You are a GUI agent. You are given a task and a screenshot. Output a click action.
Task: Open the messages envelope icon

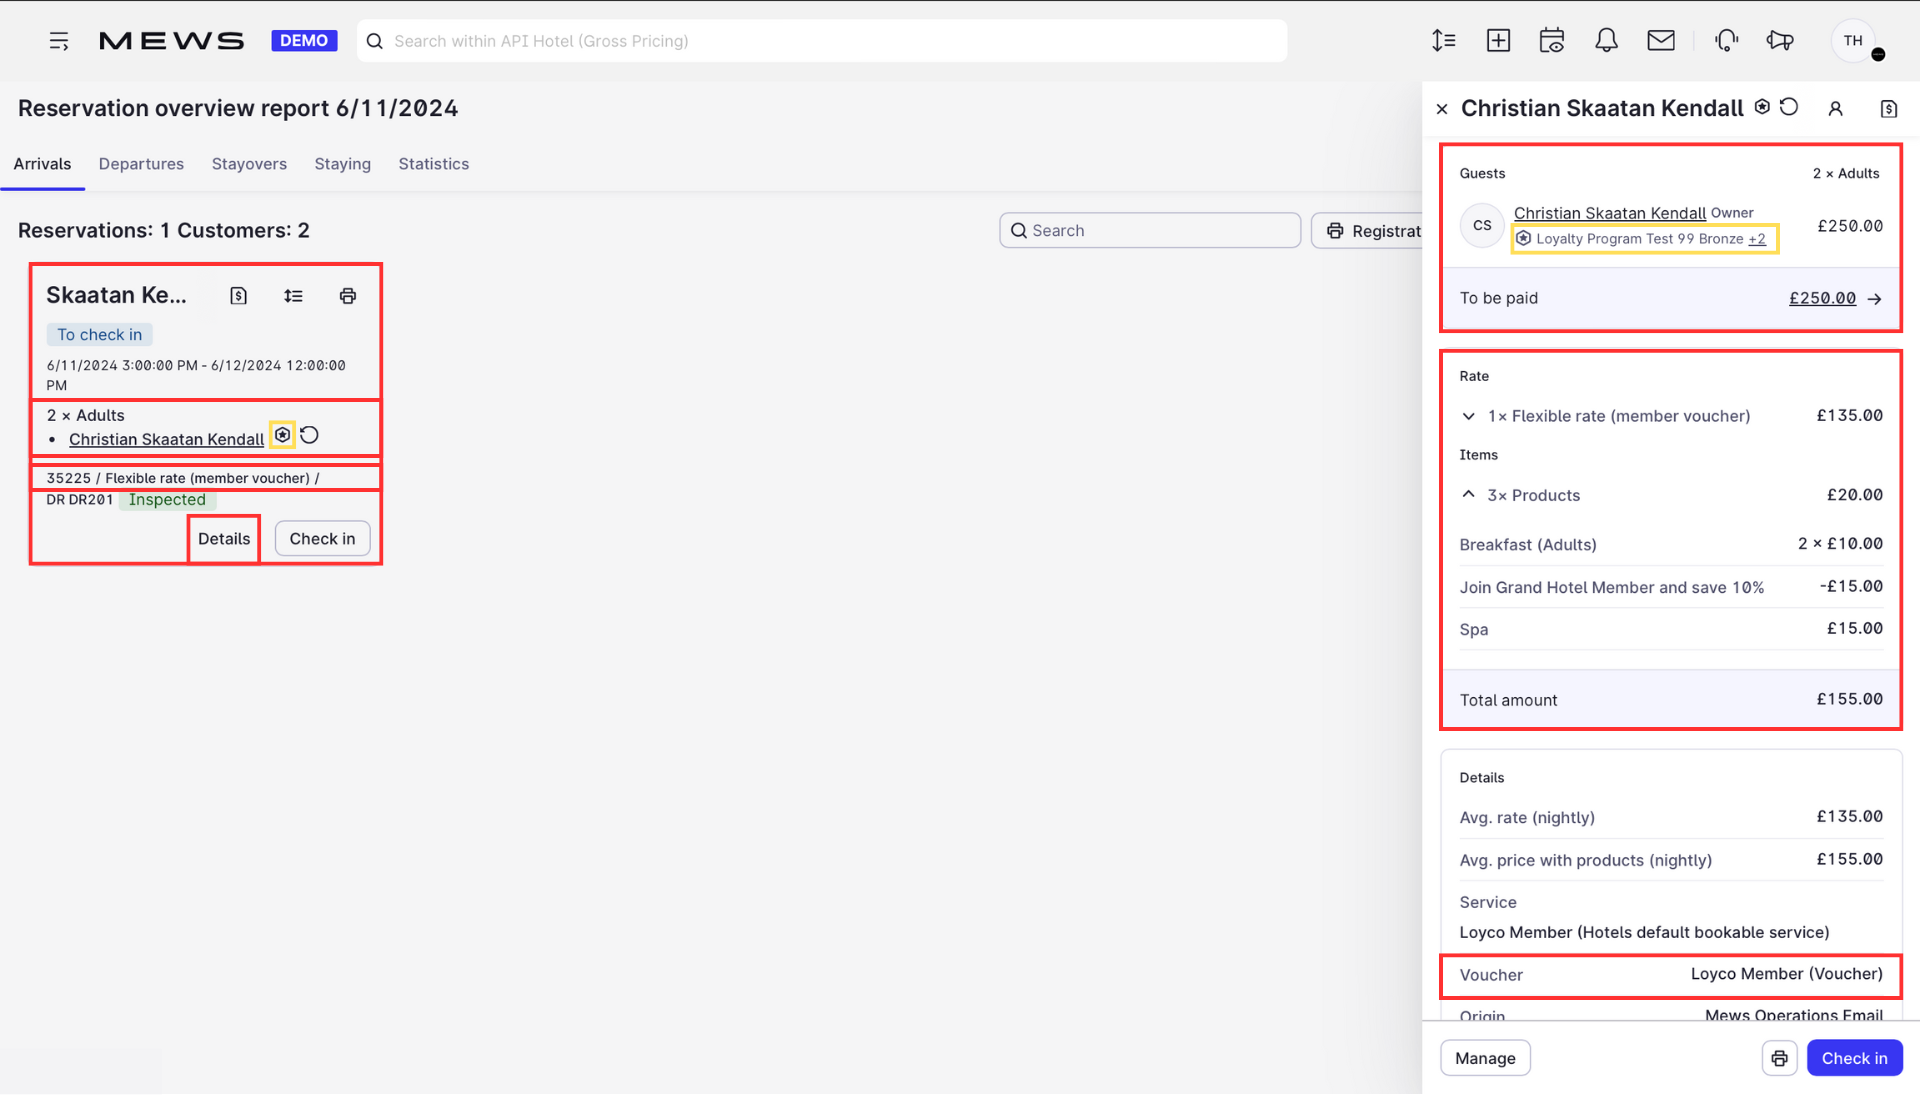1661,41
